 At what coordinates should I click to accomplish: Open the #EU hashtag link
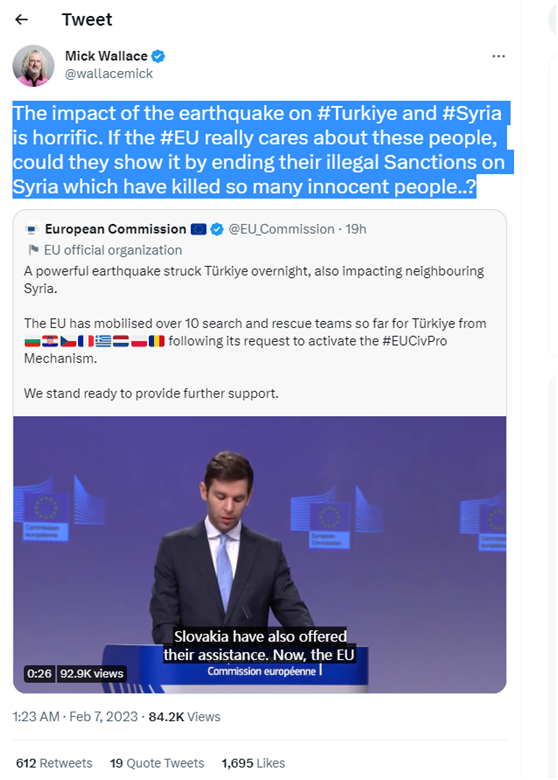[x=179, y=138]
